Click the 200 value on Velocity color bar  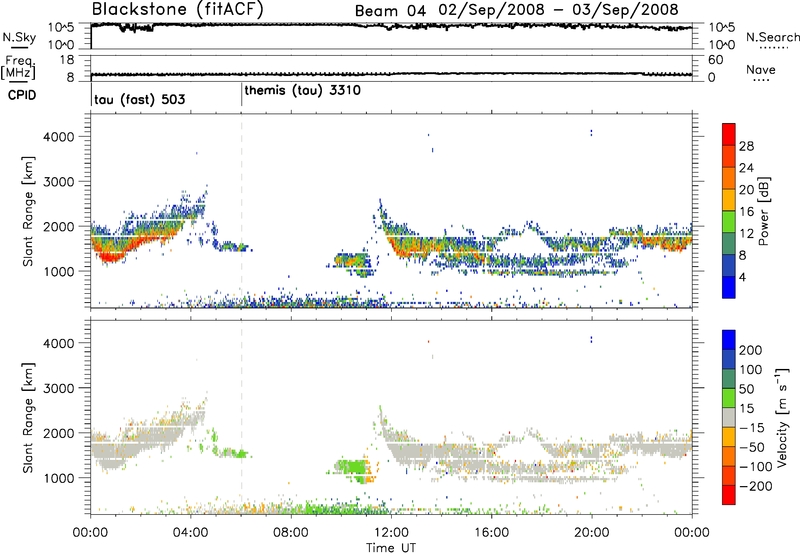(x=751, y=350)
